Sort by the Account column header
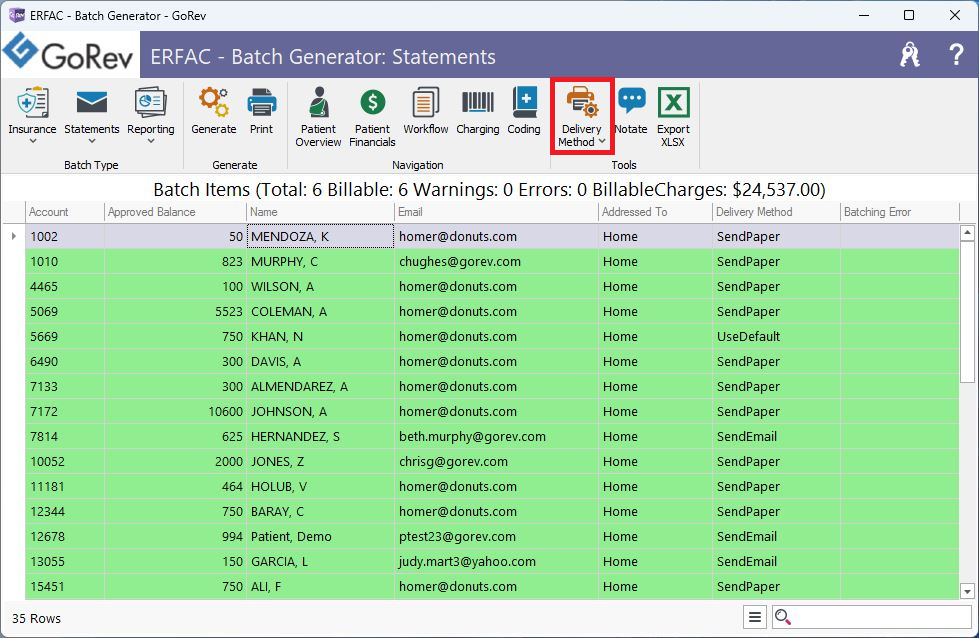 (x=64, y=212)
